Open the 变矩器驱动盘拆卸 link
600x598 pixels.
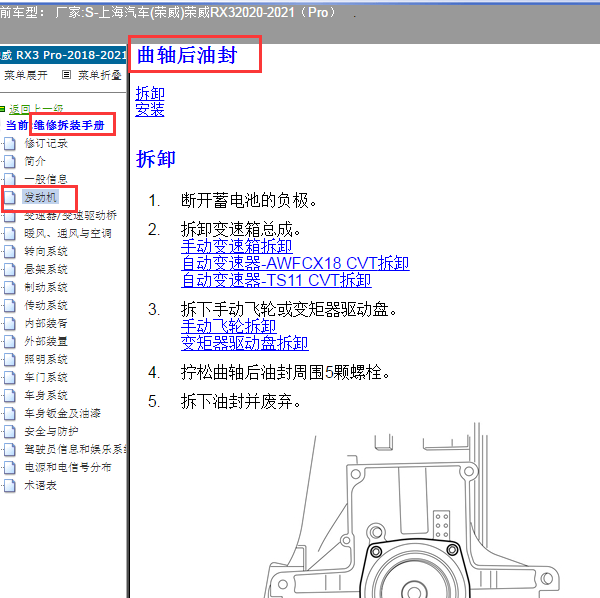[245, 343]
